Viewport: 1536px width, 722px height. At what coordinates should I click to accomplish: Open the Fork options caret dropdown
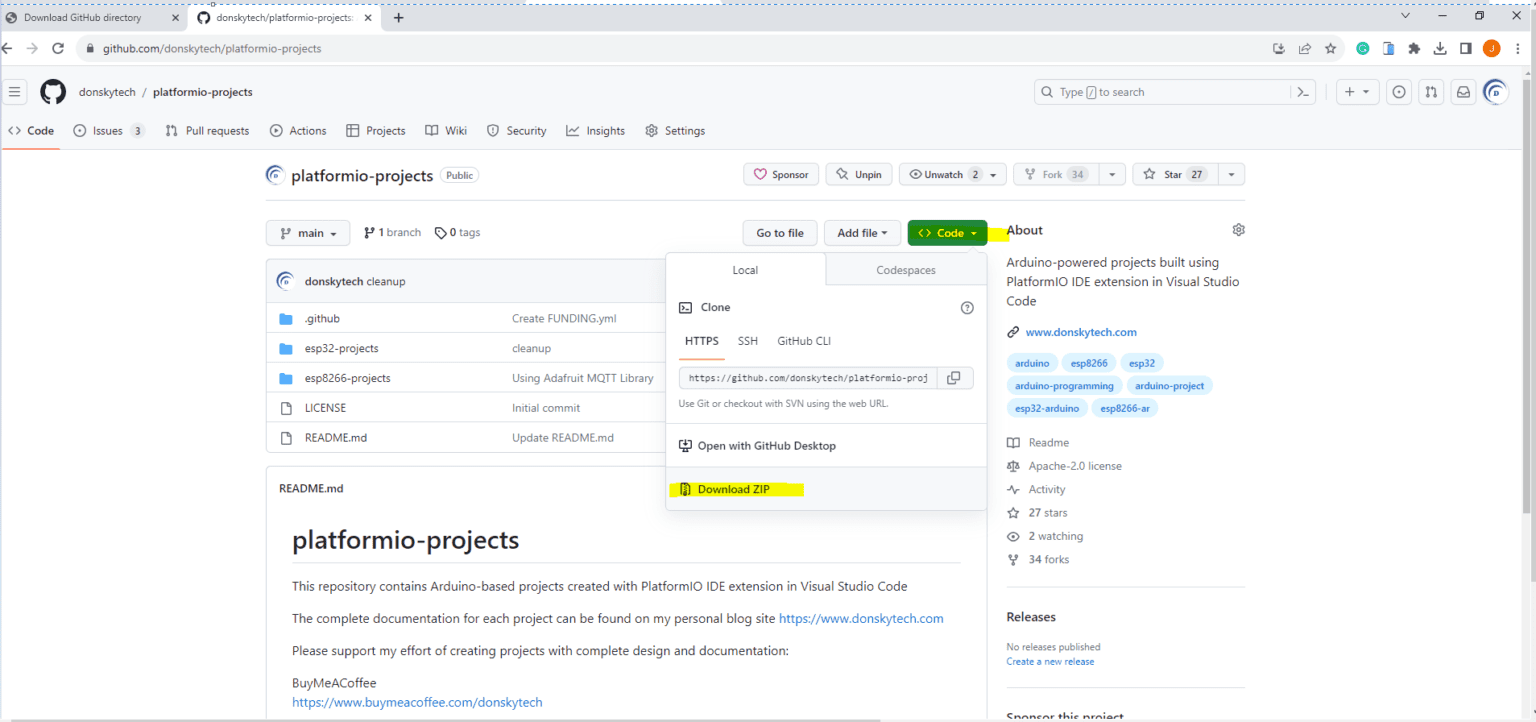click(x=1111, y=173)
